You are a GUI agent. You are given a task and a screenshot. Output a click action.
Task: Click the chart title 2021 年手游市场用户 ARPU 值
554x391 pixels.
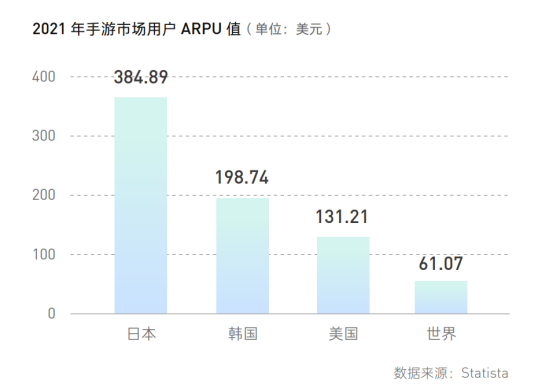coord(137,29)
